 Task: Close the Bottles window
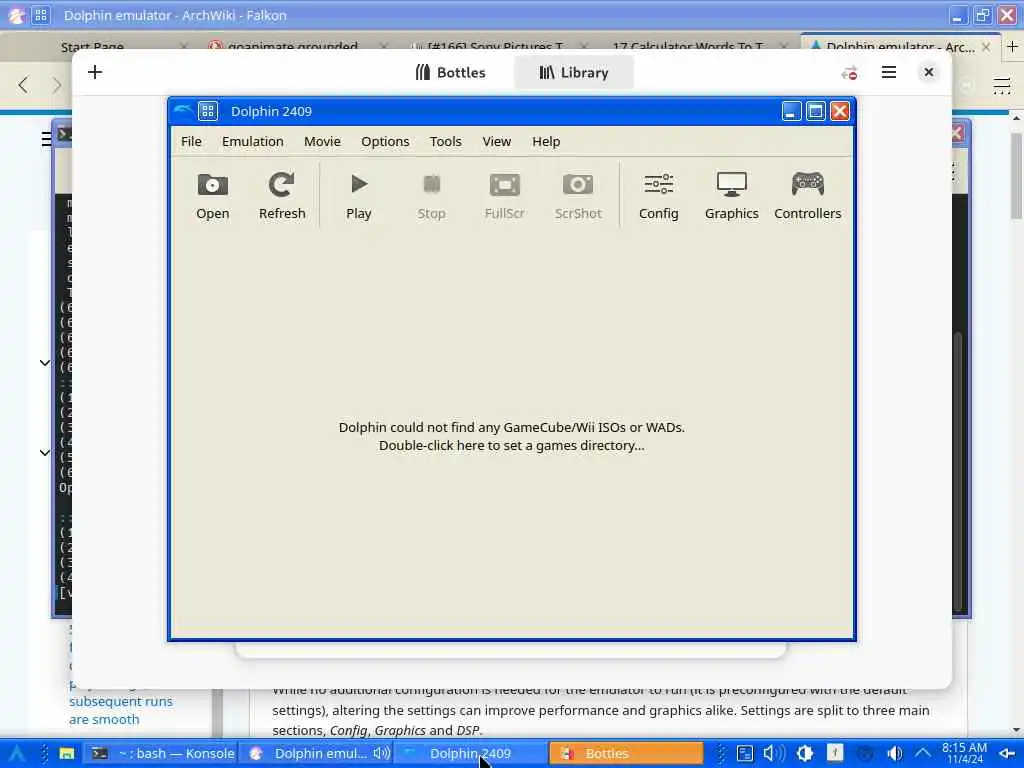[929, 72]
